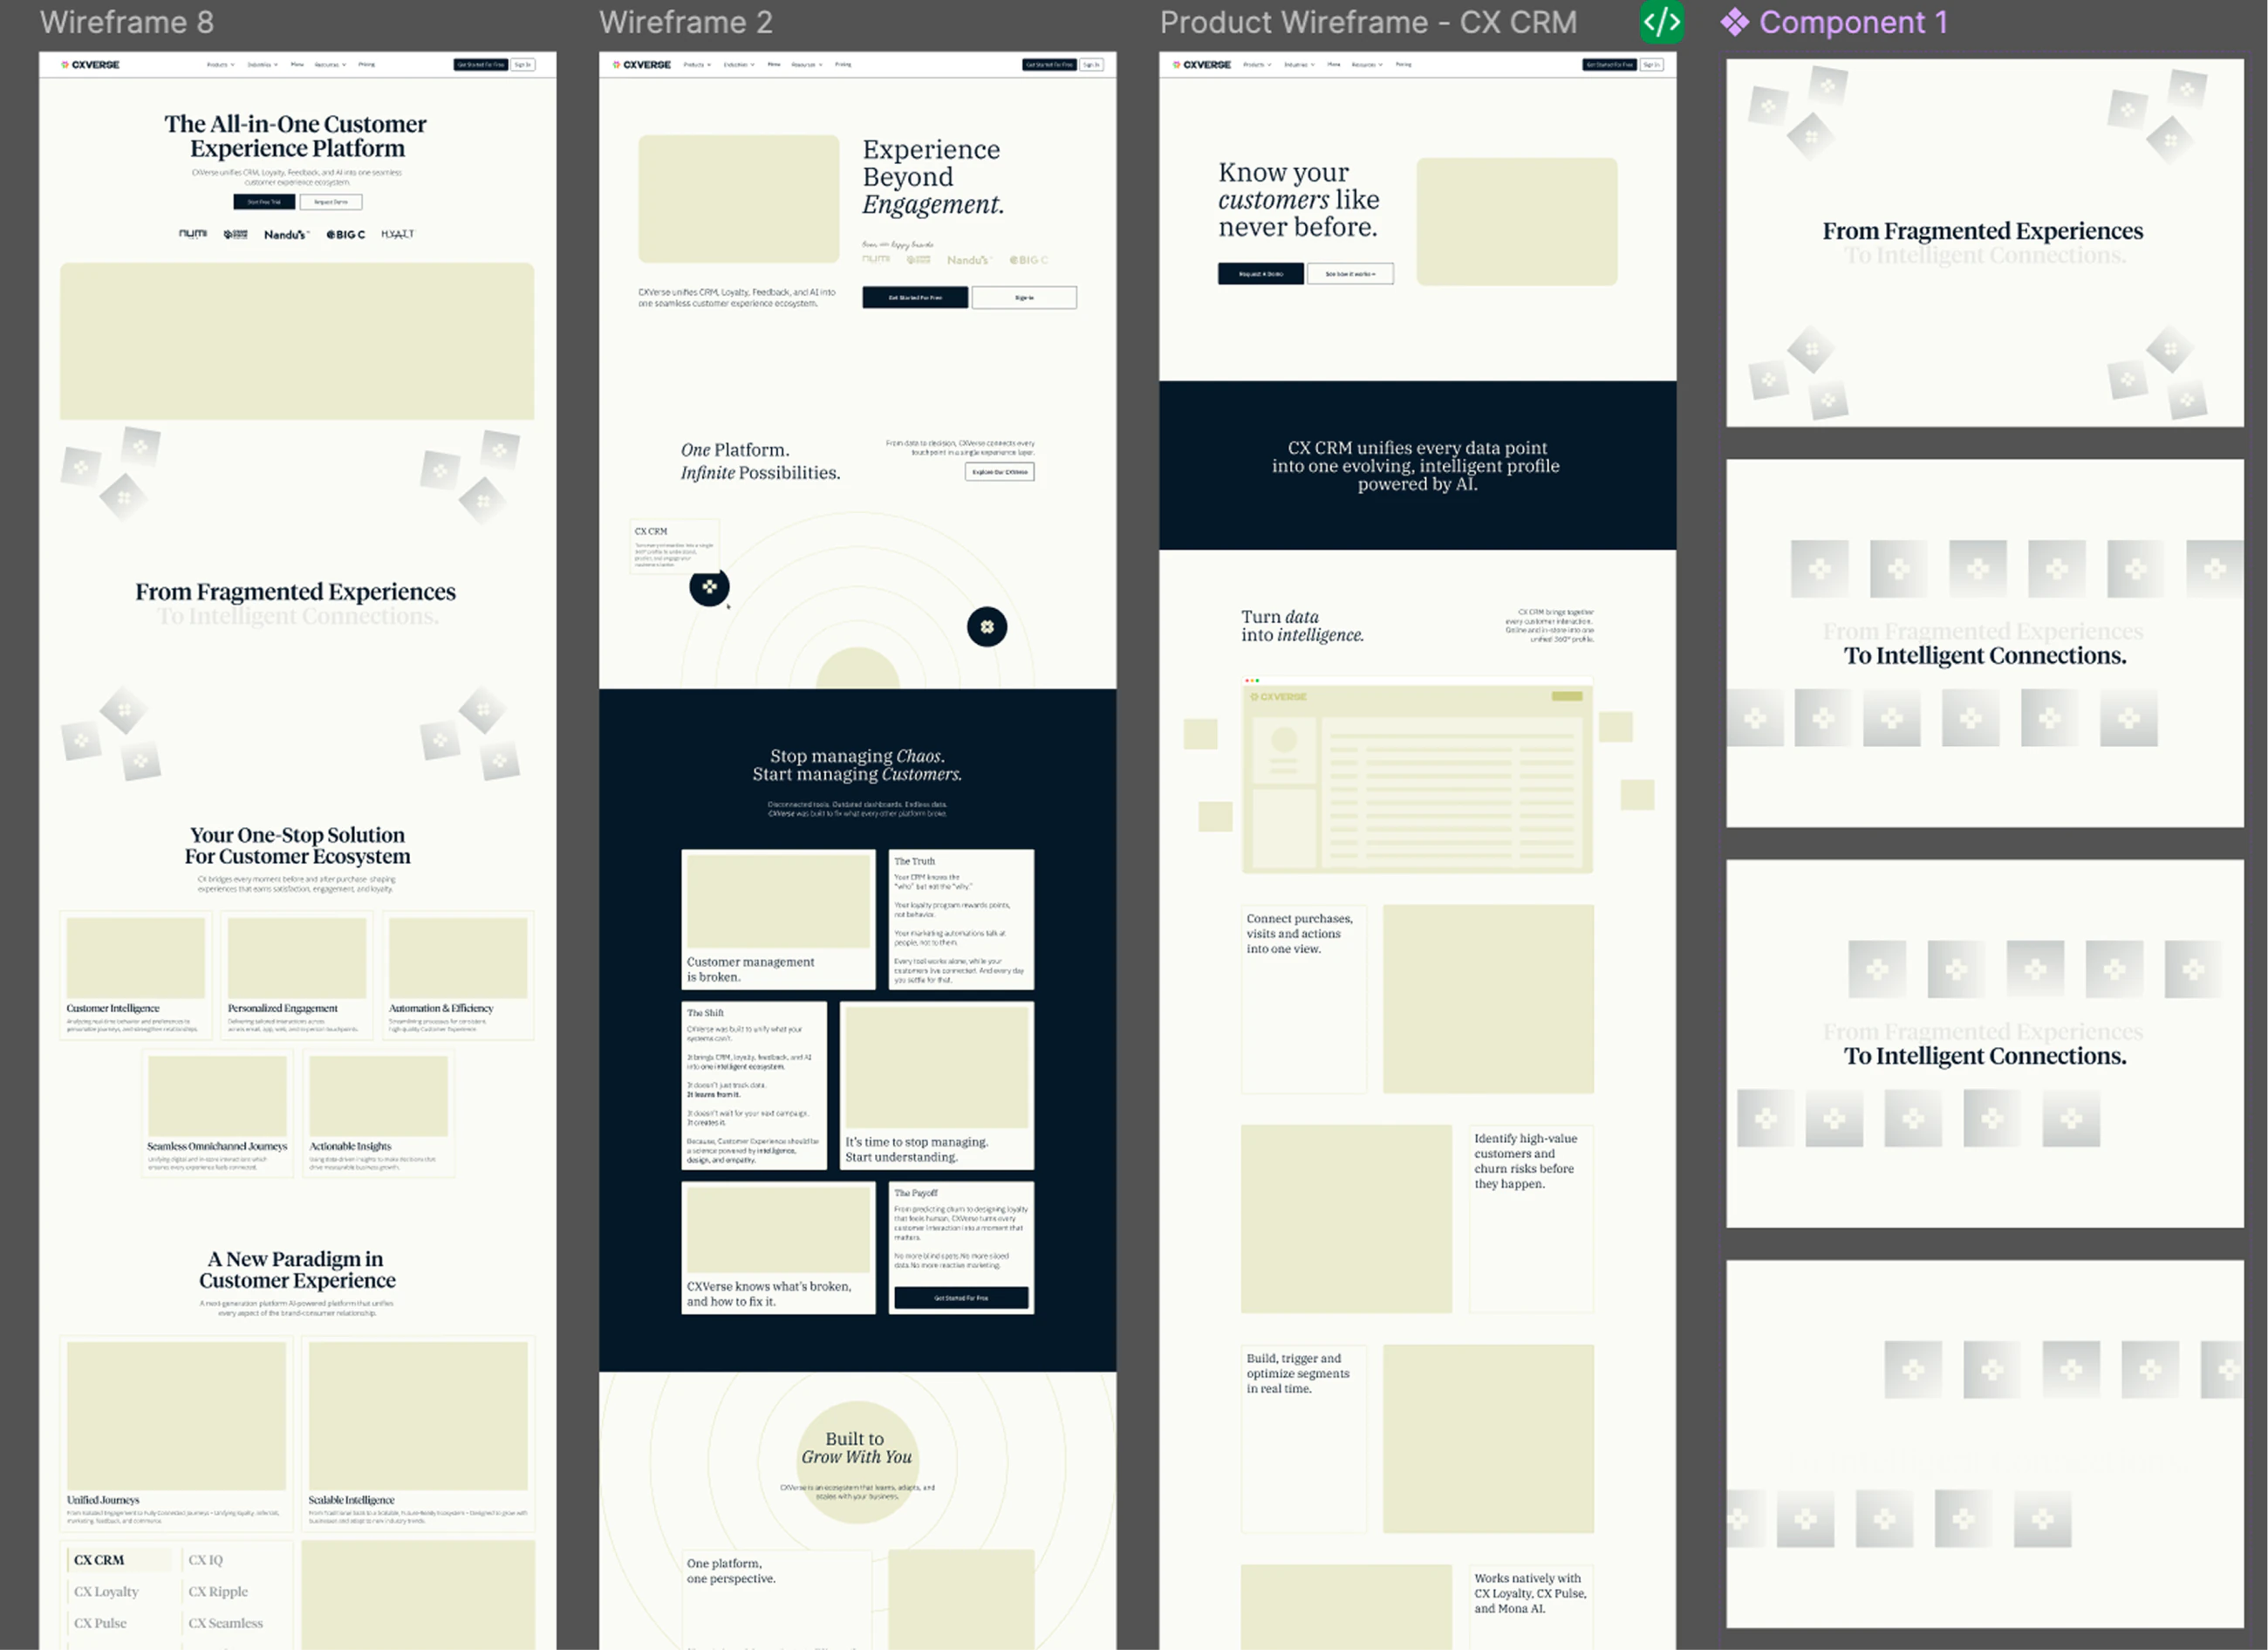Viewport: 2268px width, 1650px height.
Task: Expand Products dropdown in Wireframe 2 navbar
Action: [x=697, y=65]
